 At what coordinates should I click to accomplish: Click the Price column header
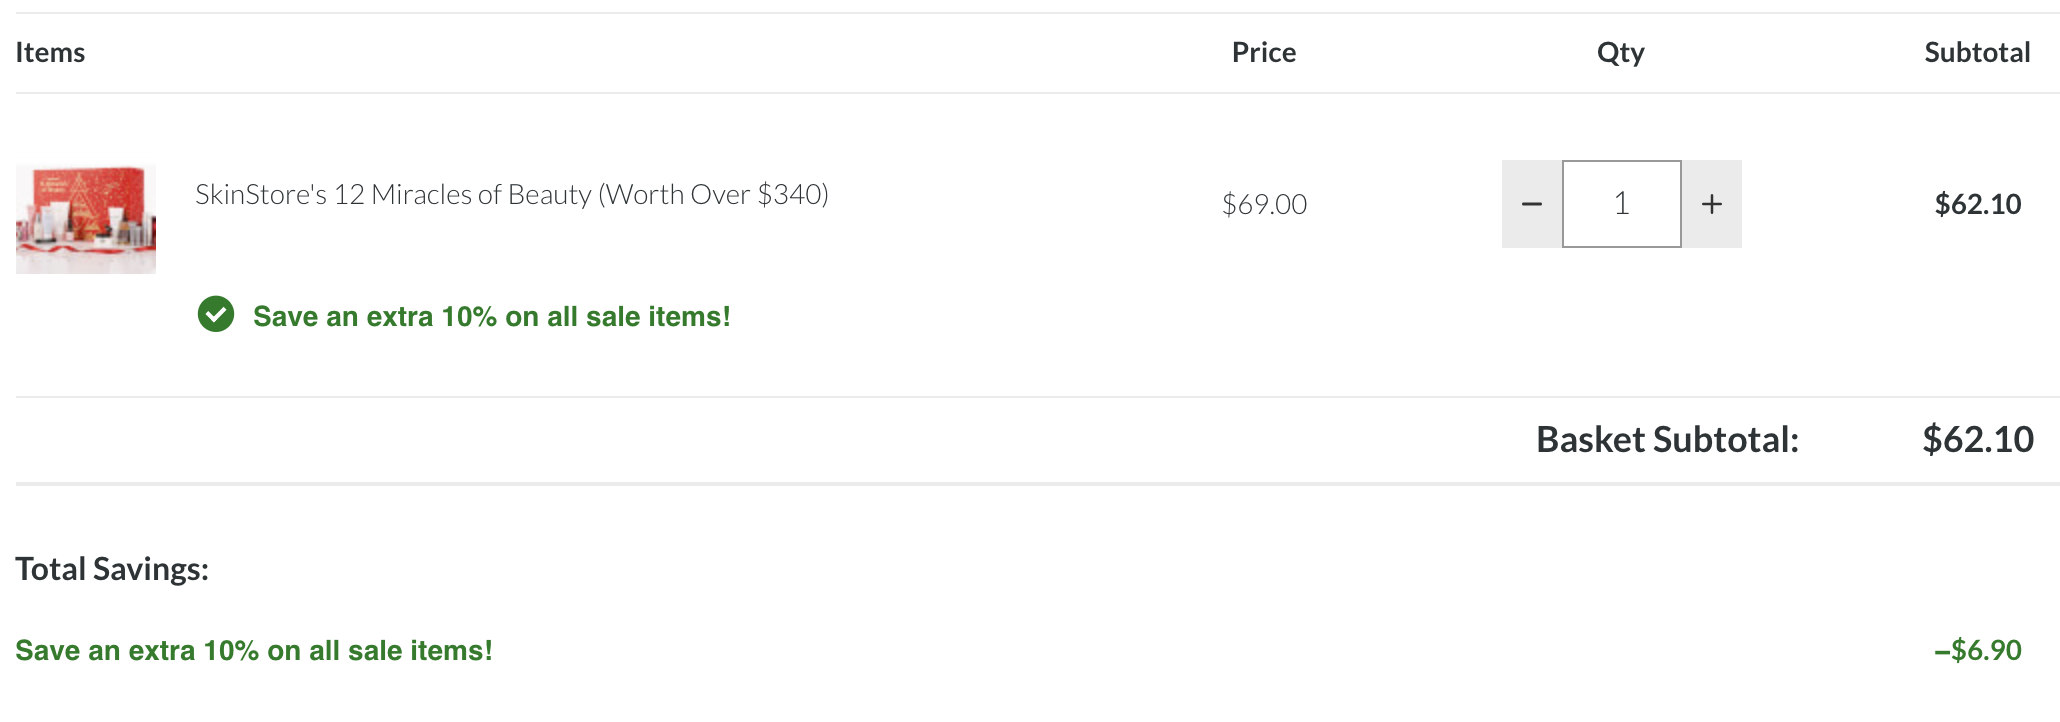[1264, 52]
